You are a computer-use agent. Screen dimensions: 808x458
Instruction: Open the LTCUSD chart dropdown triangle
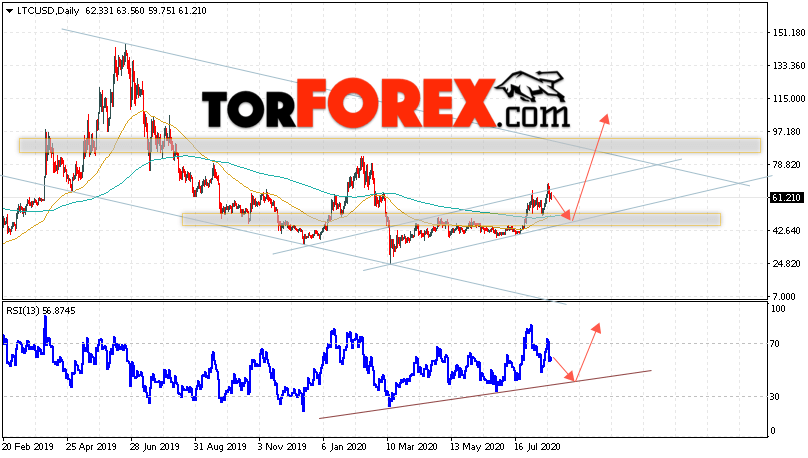click(9, 11)
